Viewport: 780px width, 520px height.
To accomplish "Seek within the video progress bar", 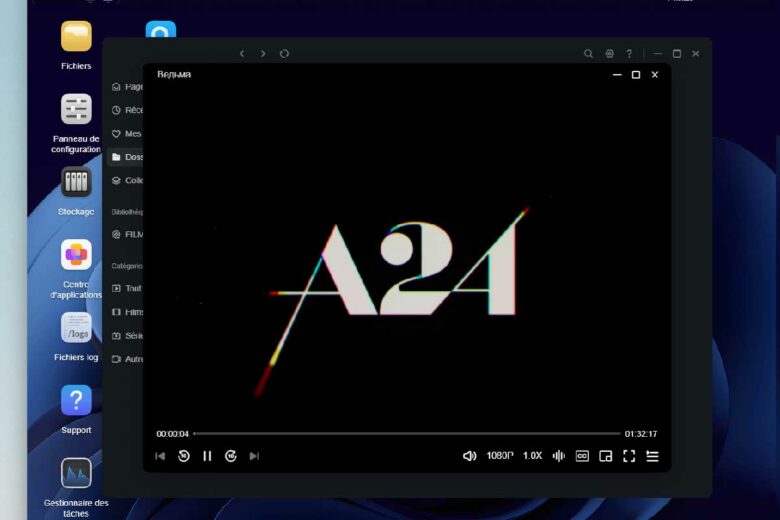I will click(406, 434).
